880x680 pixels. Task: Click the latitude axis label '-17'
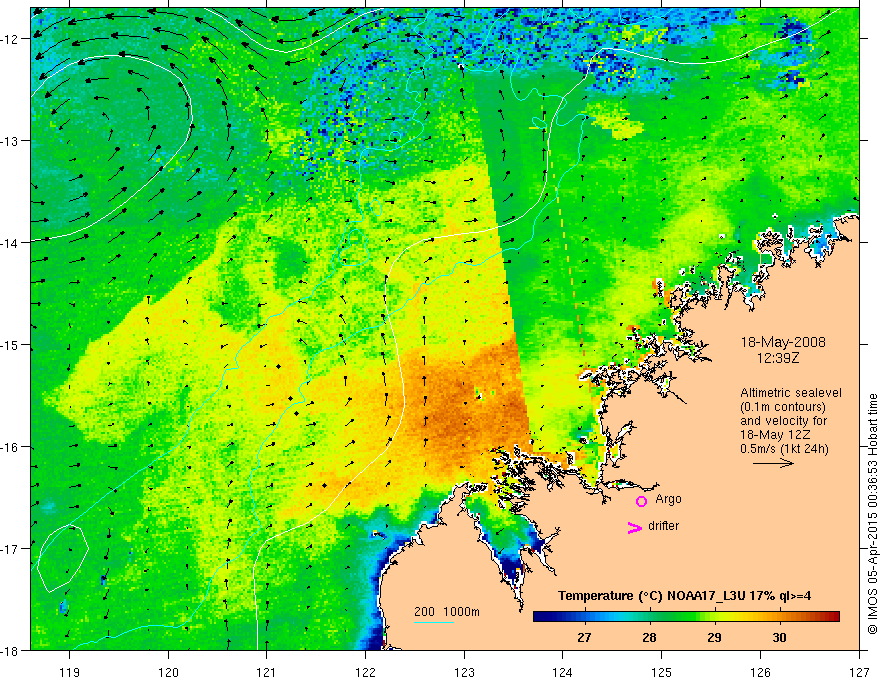(x=10, y=548)
